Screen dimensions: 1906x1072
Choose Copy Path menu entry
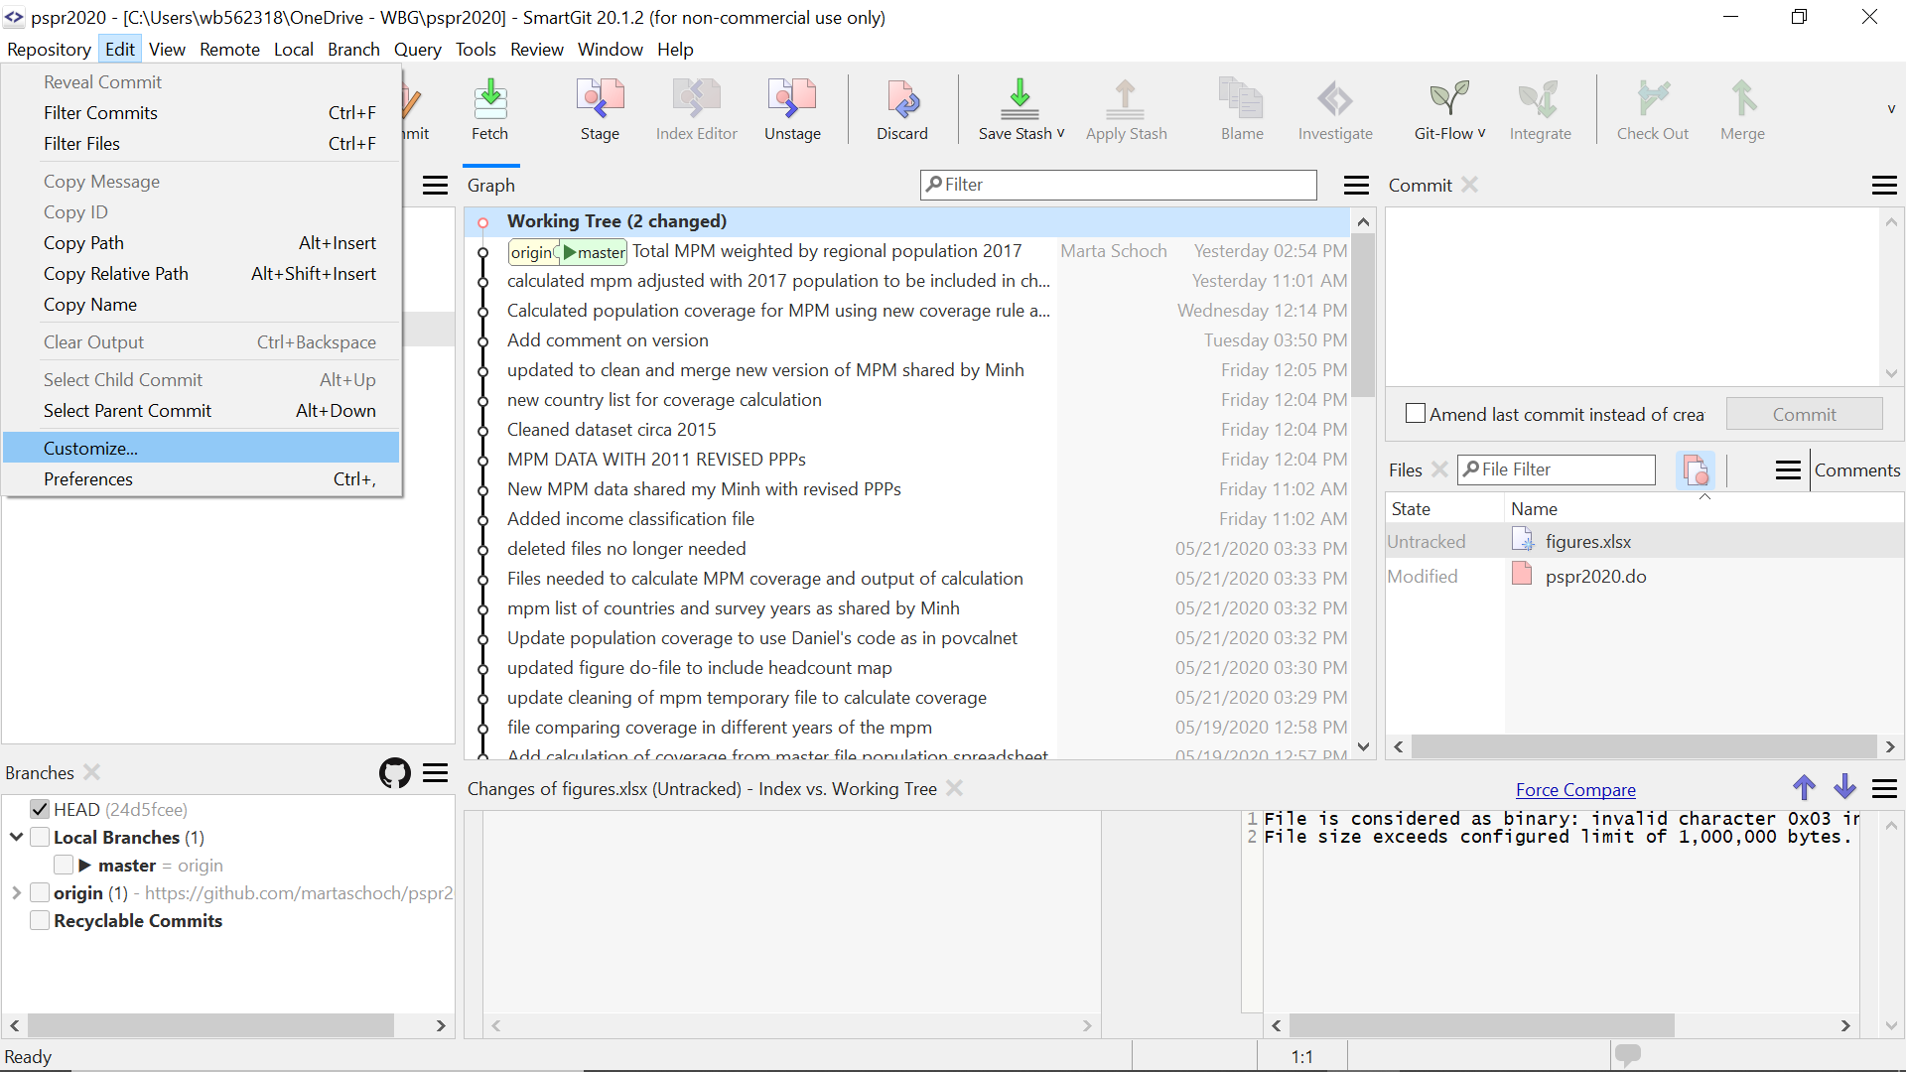tap(201, 243)
